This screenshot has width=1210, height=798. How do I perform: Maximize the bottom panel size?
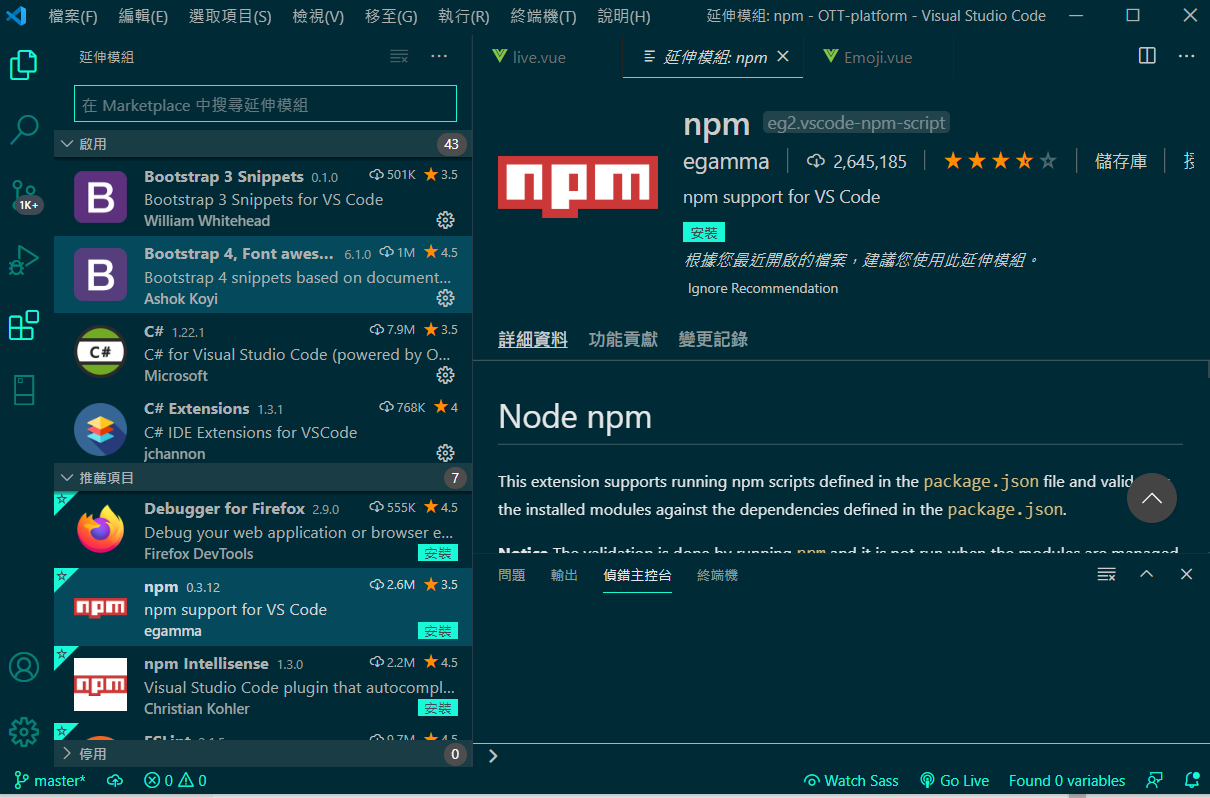click(1147, 574)
